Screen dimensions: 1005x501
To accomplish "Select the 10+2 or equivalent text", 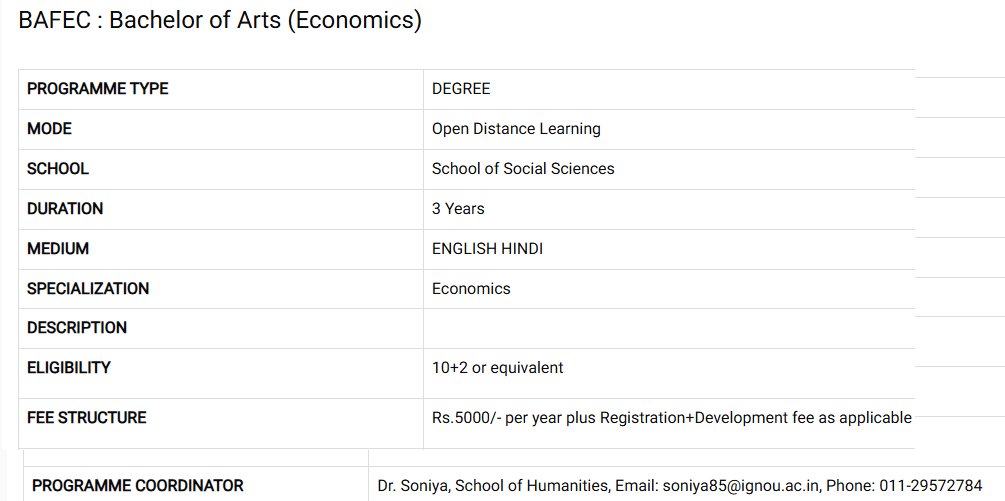I will 497,368.
